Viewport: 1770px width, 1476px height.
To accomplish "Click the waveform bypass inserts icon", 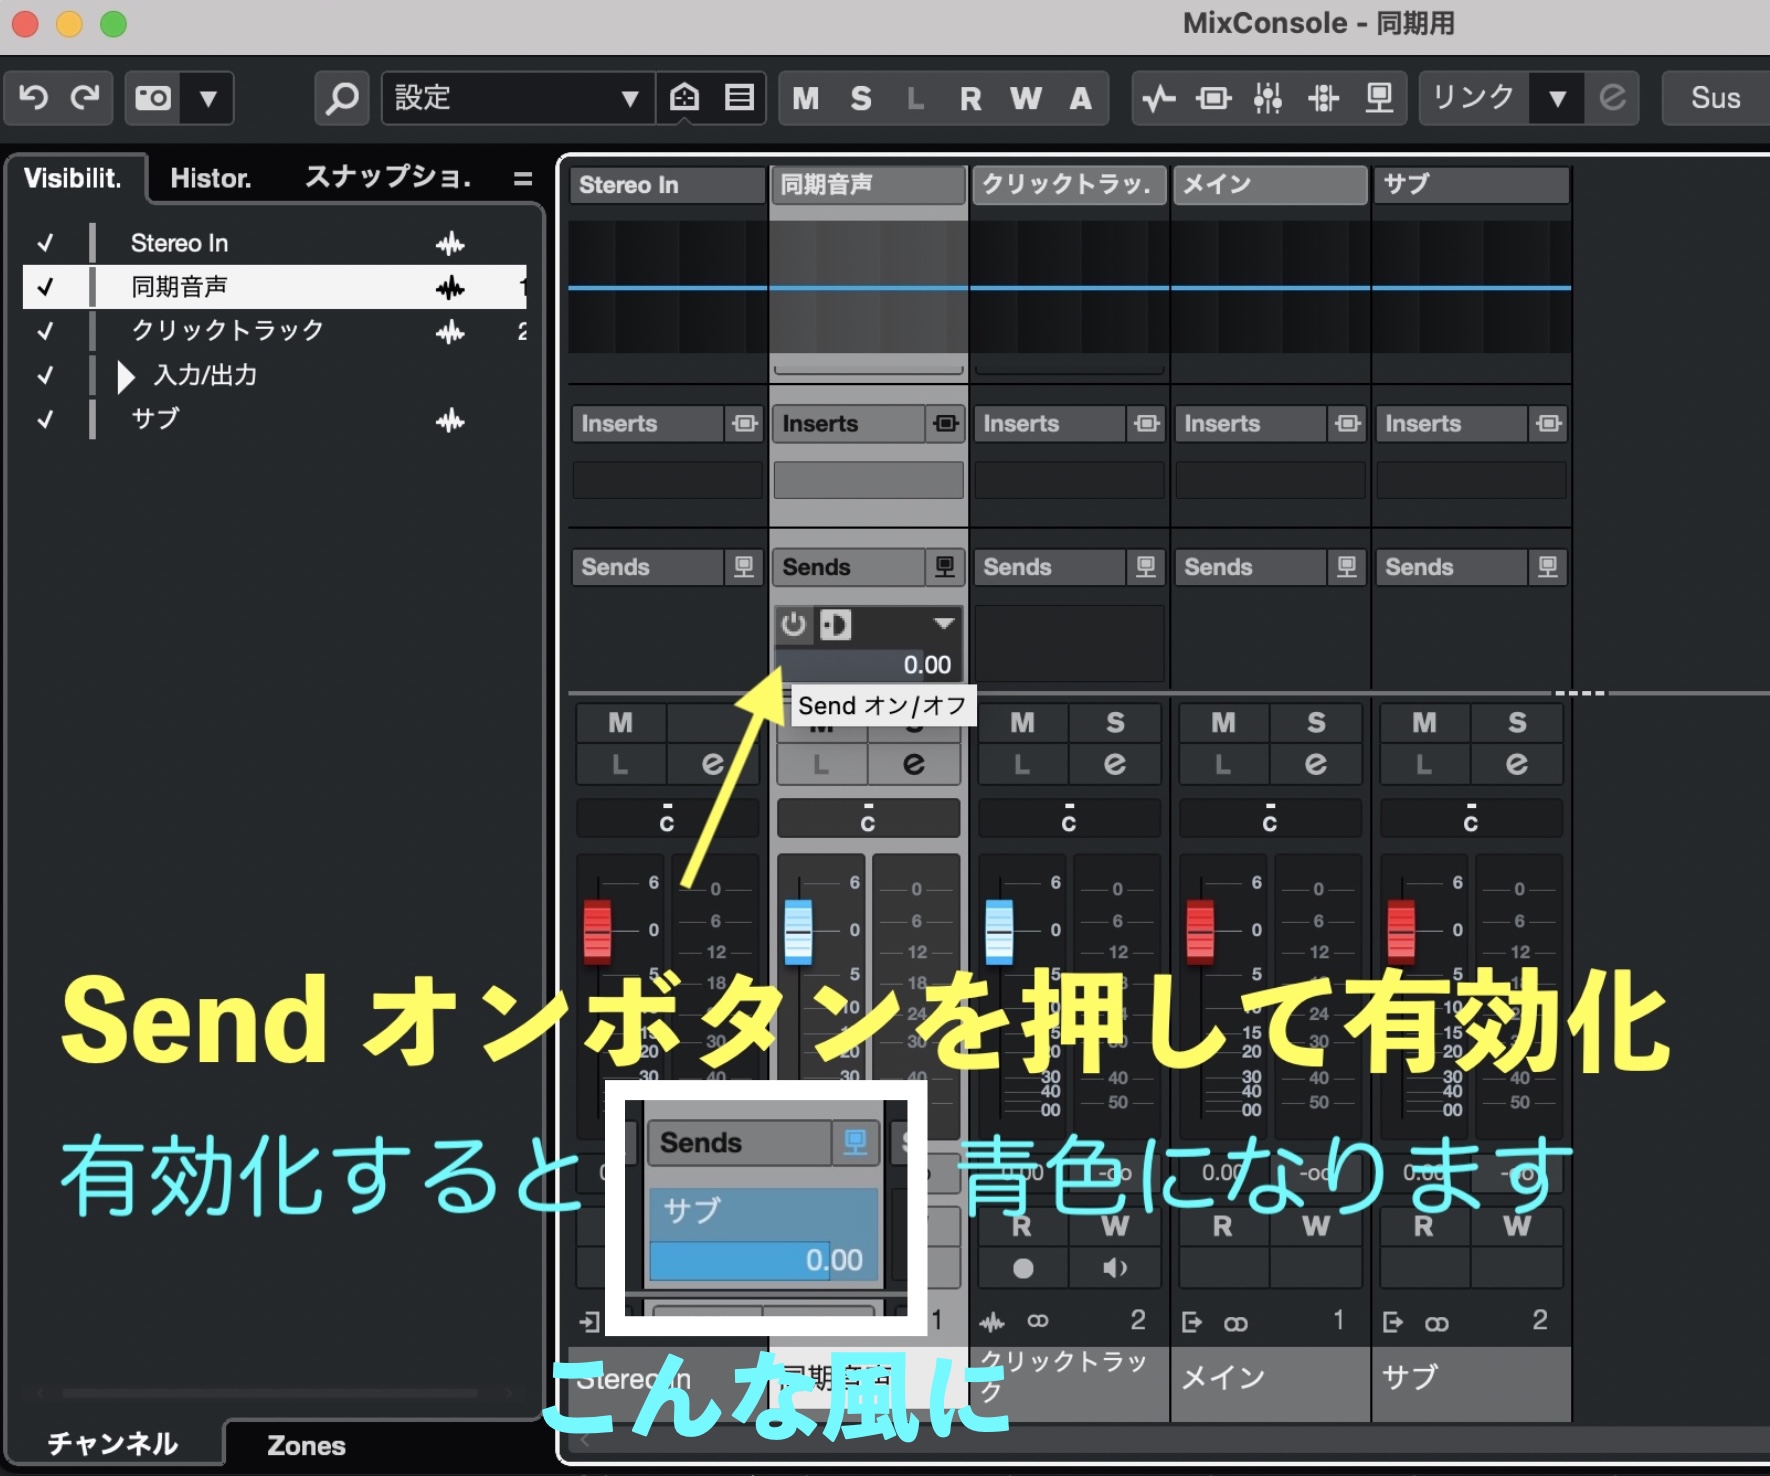I will [x=1159, y=98].
